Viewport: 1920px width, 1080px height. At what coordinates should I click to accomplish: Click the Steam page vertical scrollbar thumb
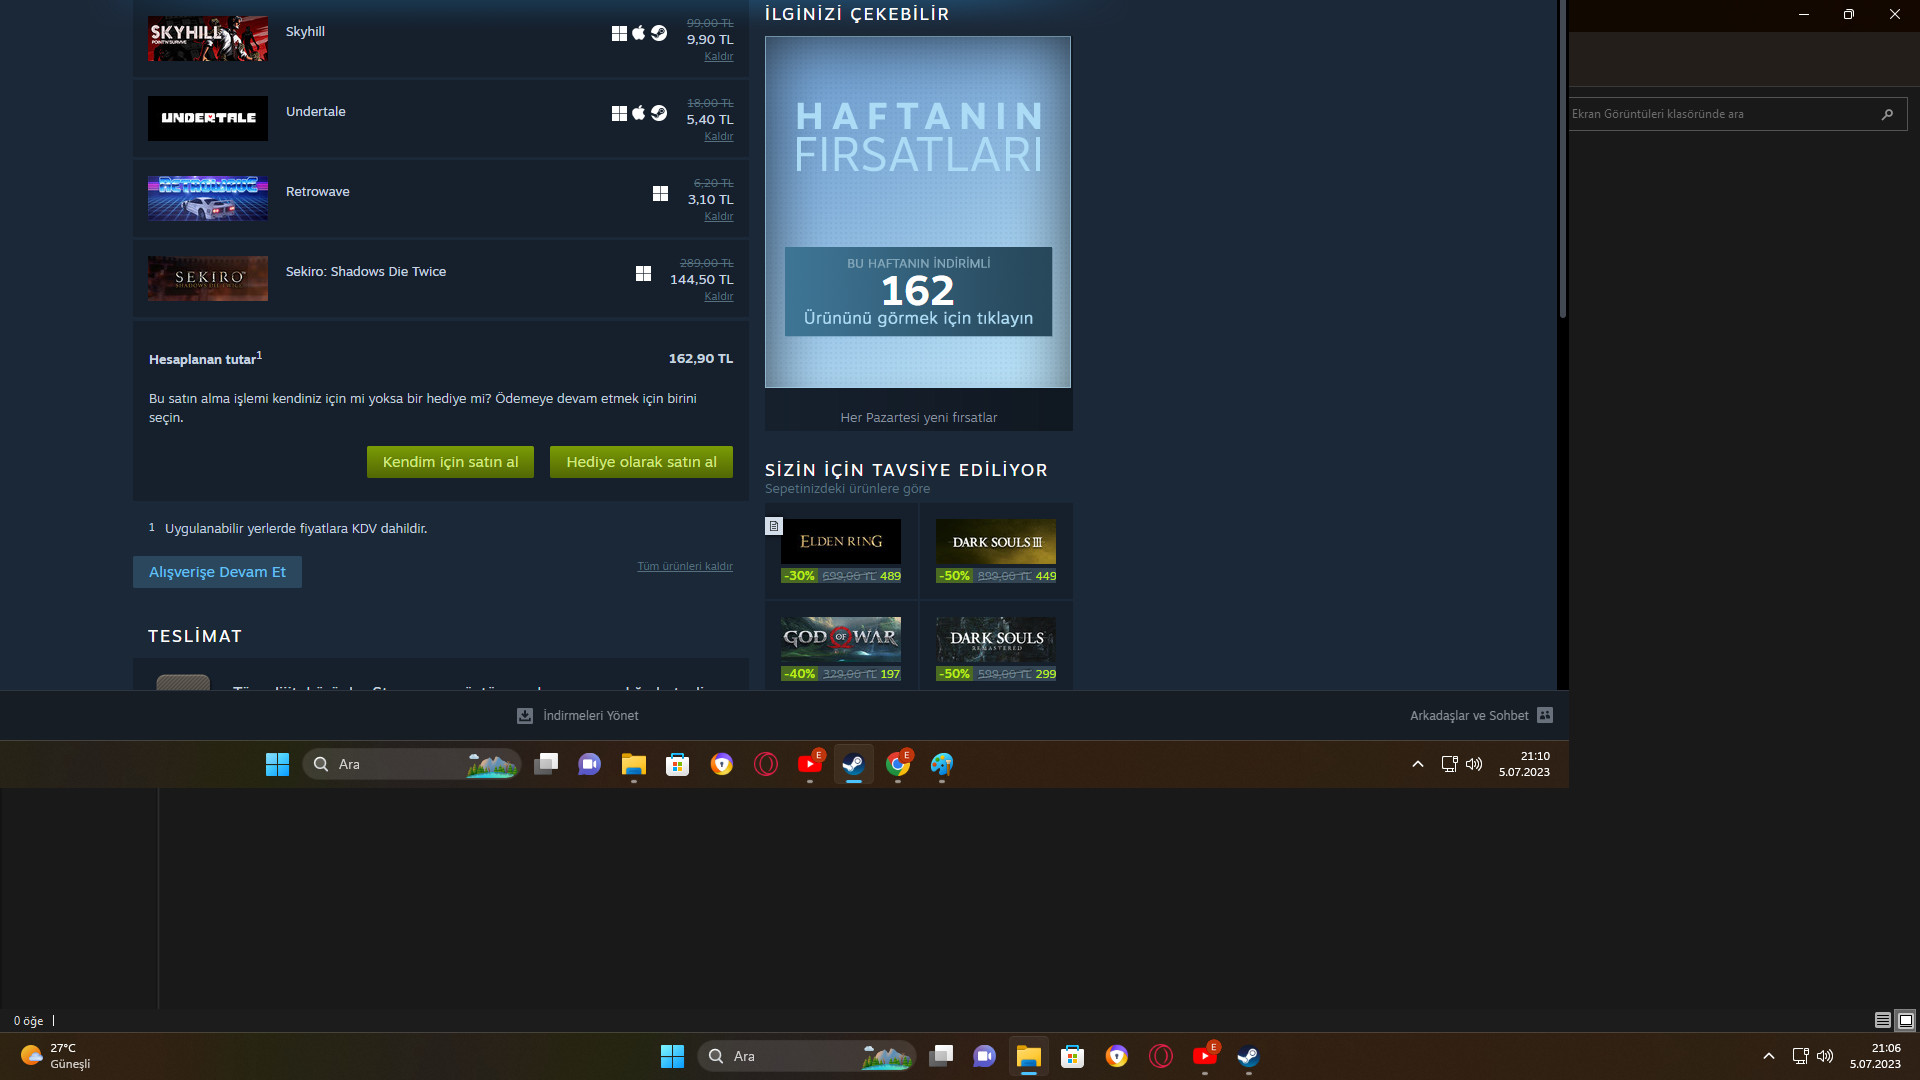pos(1562,160)
